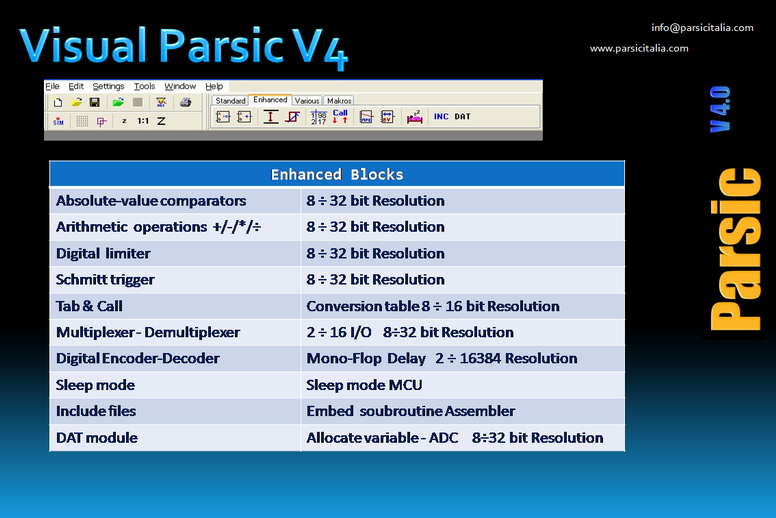This screenshot has height=518, width=776.
Task: Start the SIM simulation icon
Action: point(58,121)
